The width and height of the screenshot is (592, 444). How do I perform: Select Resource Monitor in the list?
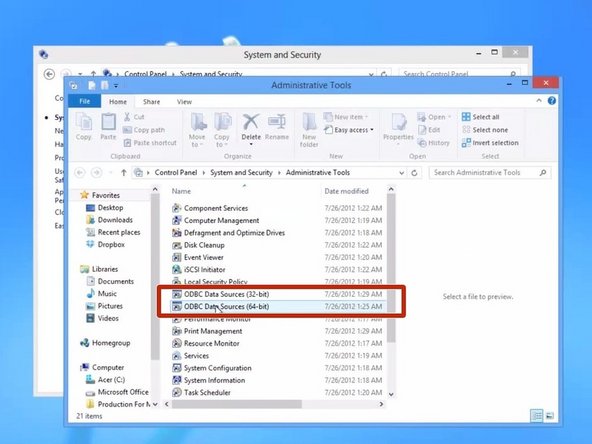point(206,343)
